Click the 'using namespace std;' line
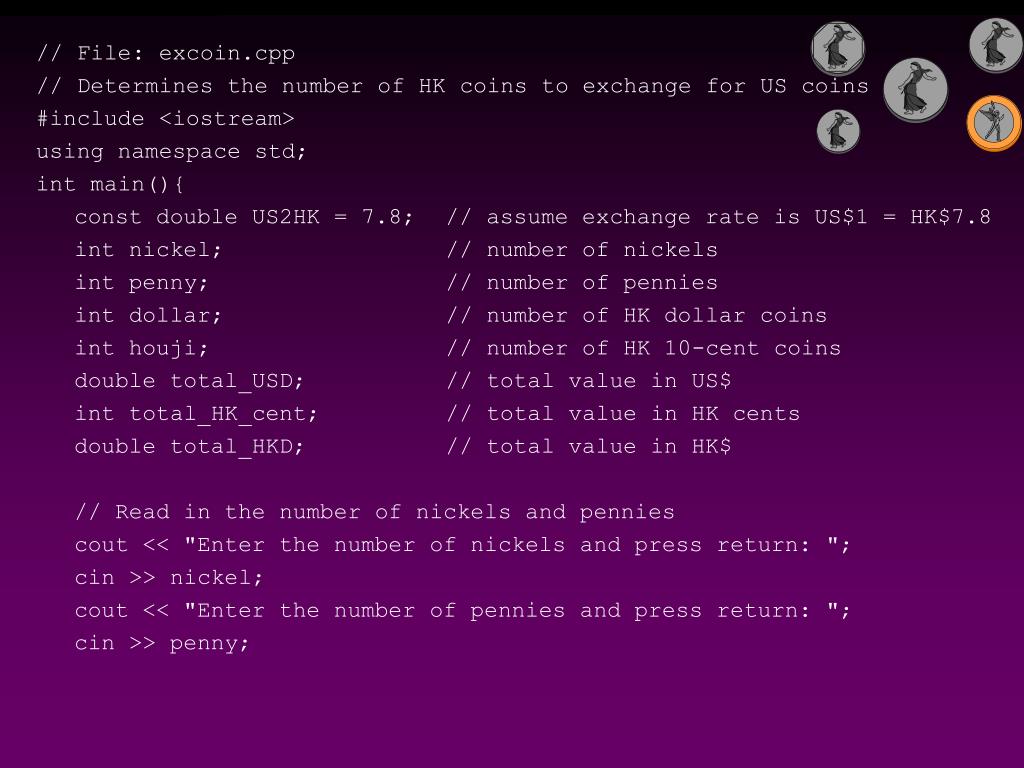Screen dimensions: 1024x768 (x=171, y=152)
